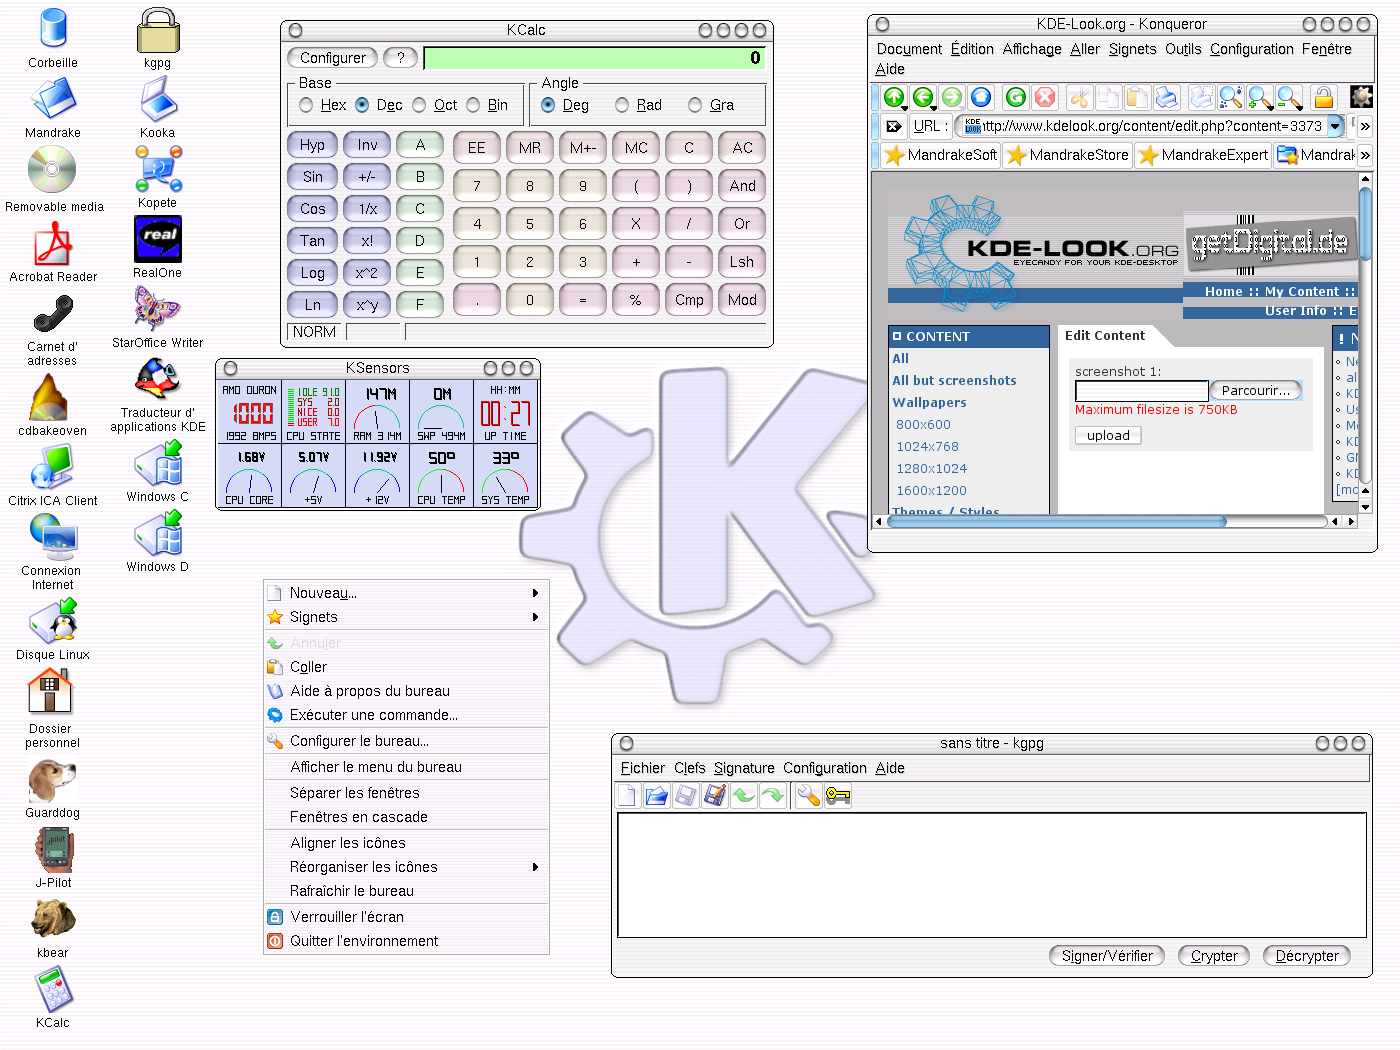The width and height of the screenshot is (1400, 1050).
Task: Open the MandrakeStore bookmark in Konqueror
Action: click(x=1068, y=155)
